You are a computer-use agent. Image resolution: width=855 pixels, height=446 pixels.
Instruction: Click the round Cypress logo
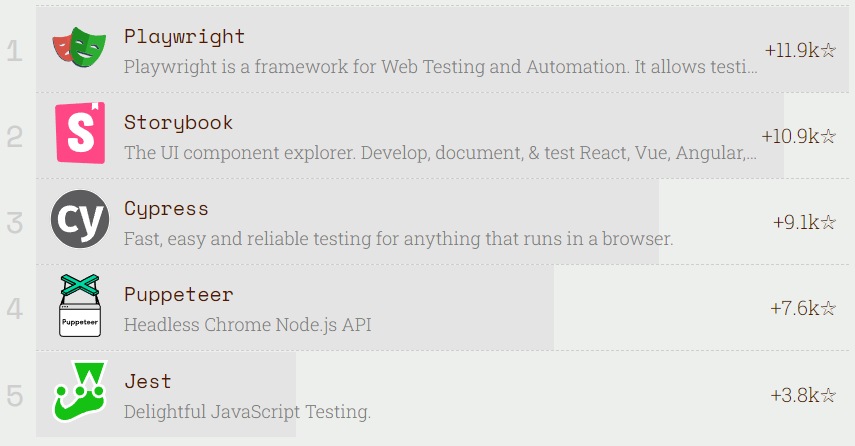point(80,219)
